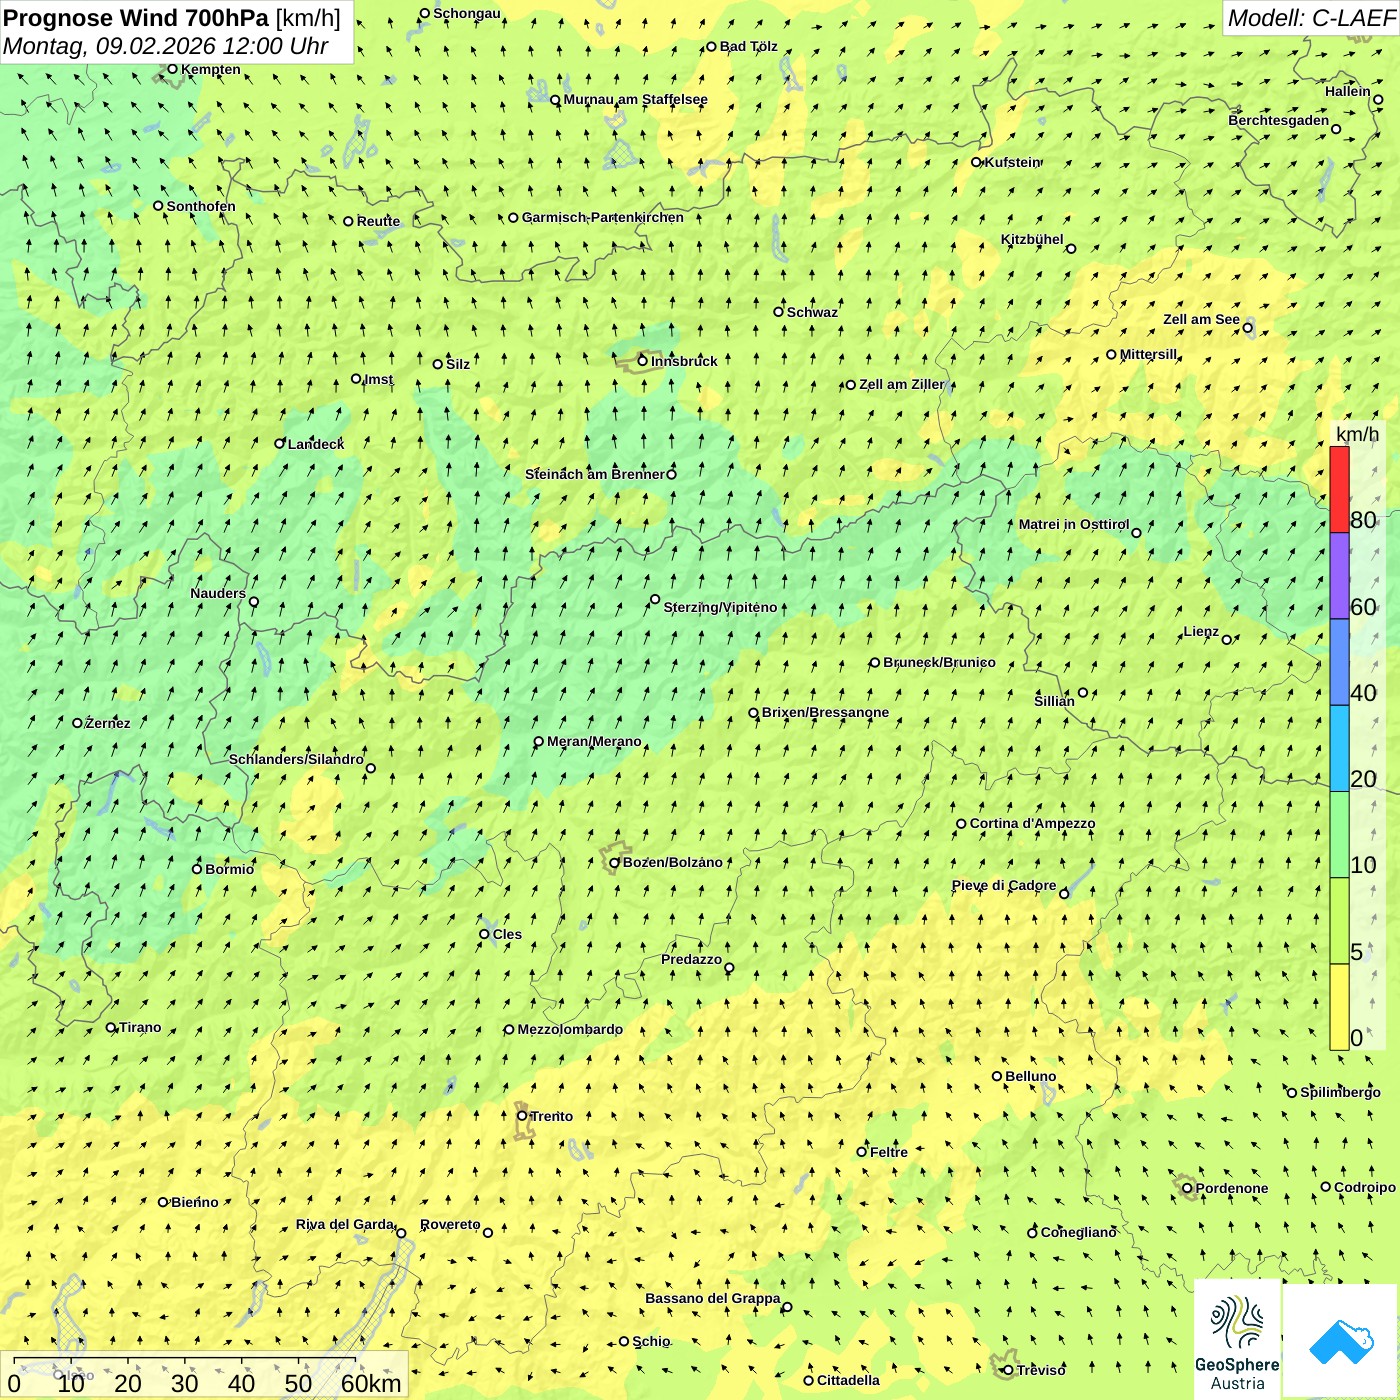Click the blue cloud logo icon

coord(1341,1341)
